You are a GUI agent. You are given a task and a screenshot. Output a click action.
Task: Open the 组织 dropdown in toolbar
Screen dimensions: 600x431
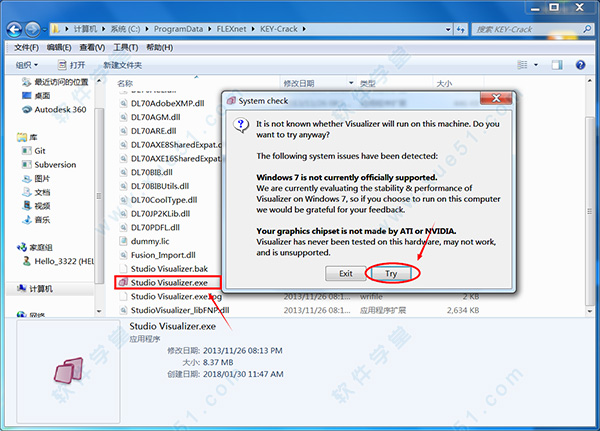(x=27, y=65)
